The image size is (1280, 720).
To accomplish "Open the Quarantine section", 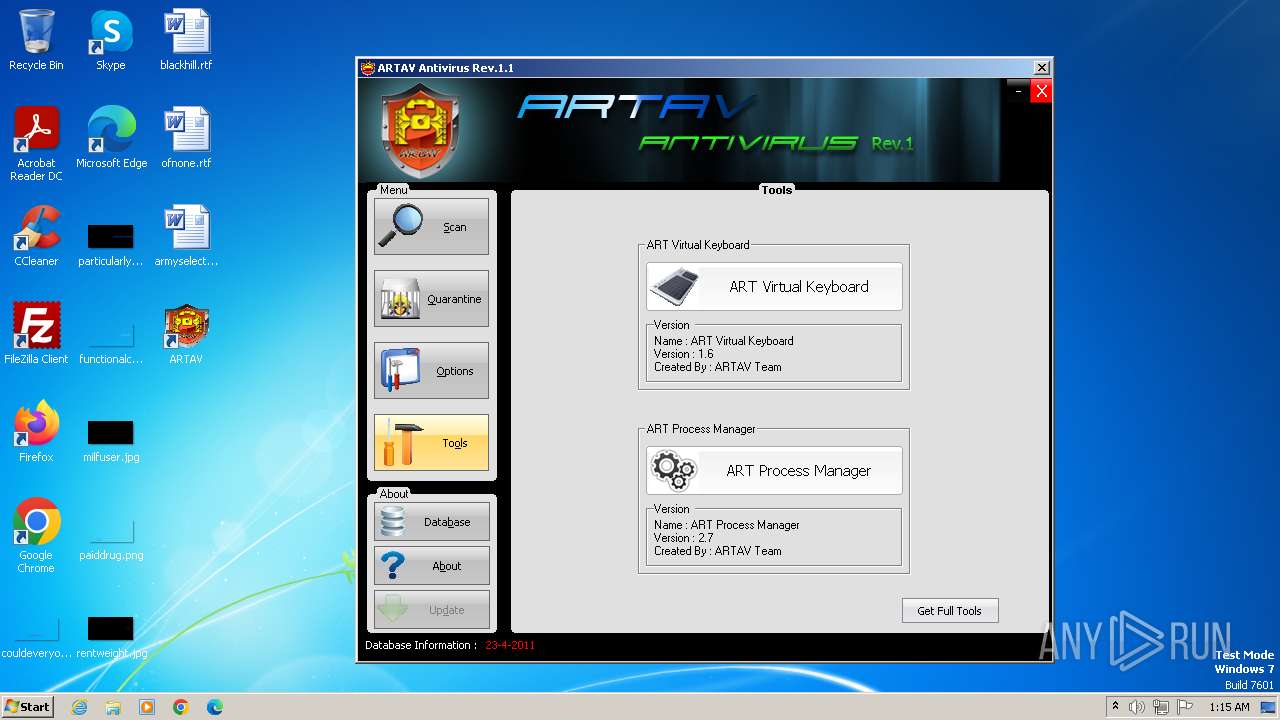I will point(431,298).
